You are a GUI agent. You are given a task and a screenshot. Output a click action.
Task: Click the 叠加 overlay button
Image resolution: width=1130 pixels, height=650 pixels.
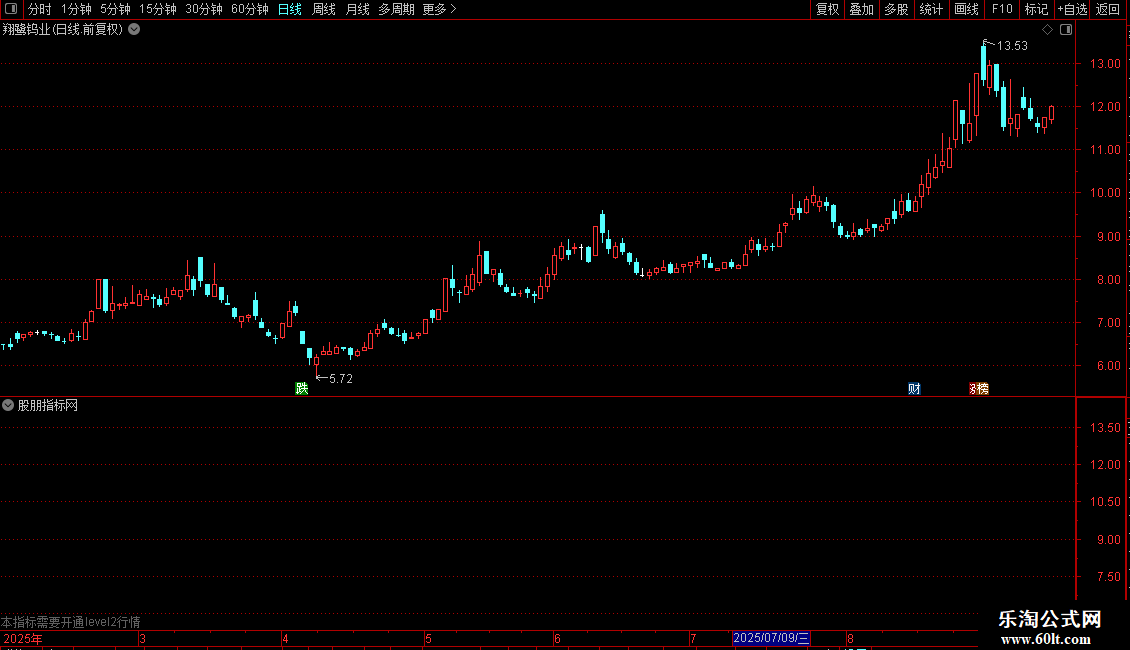pos(861,9)
